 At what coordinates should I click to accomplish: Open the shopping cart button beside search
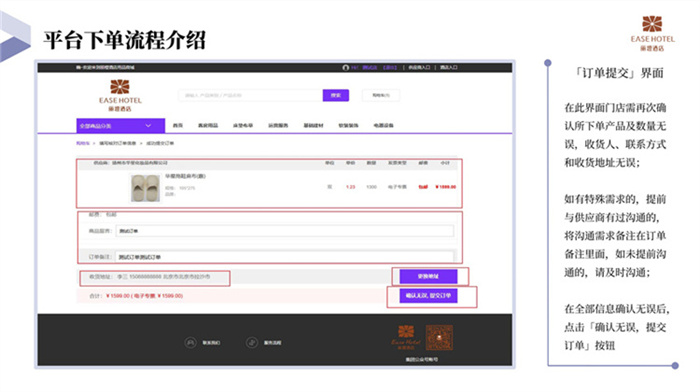click(381, 95)
